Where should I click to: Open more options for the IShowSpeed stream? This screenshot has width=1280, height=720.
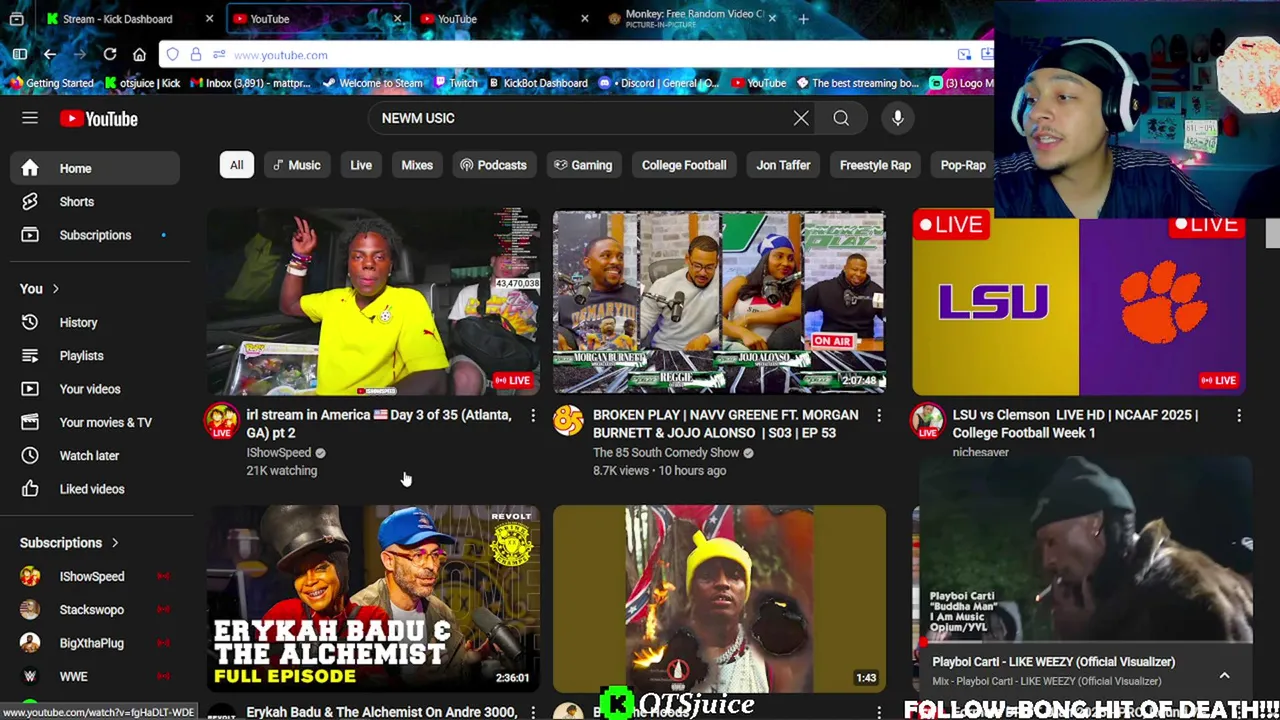532,415
